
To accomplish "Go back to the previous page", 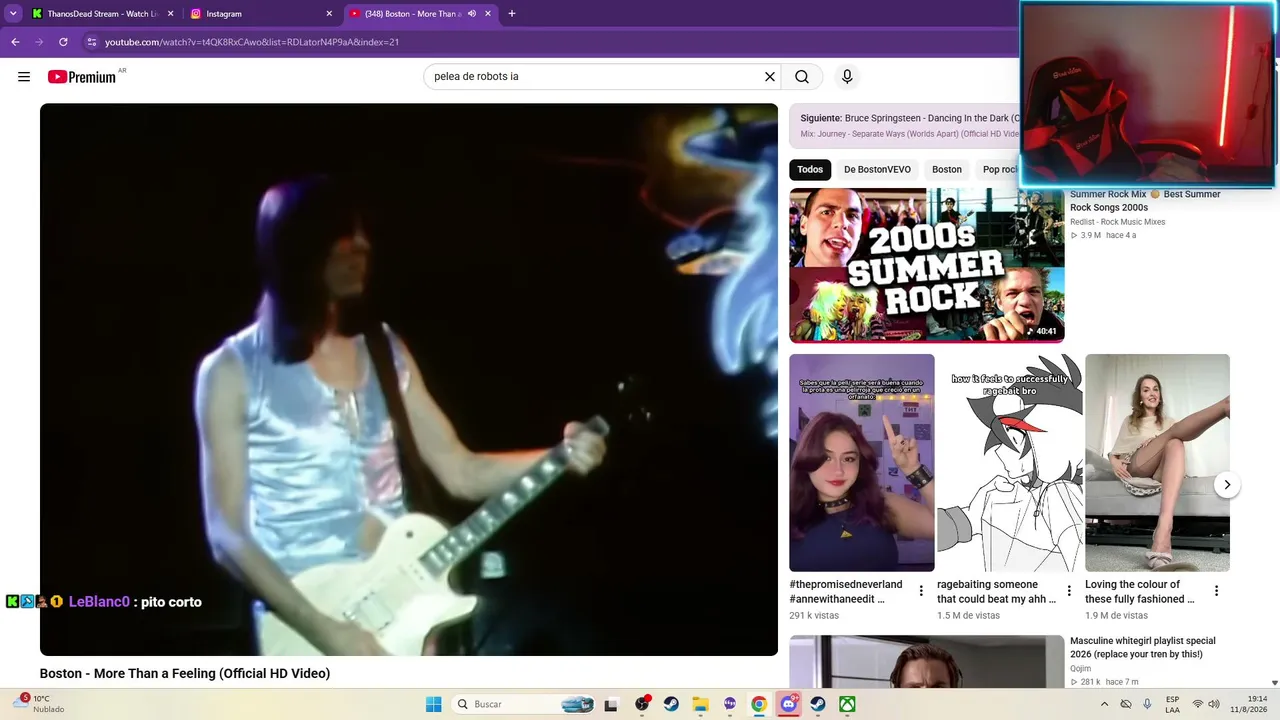I will pos(15,42).
